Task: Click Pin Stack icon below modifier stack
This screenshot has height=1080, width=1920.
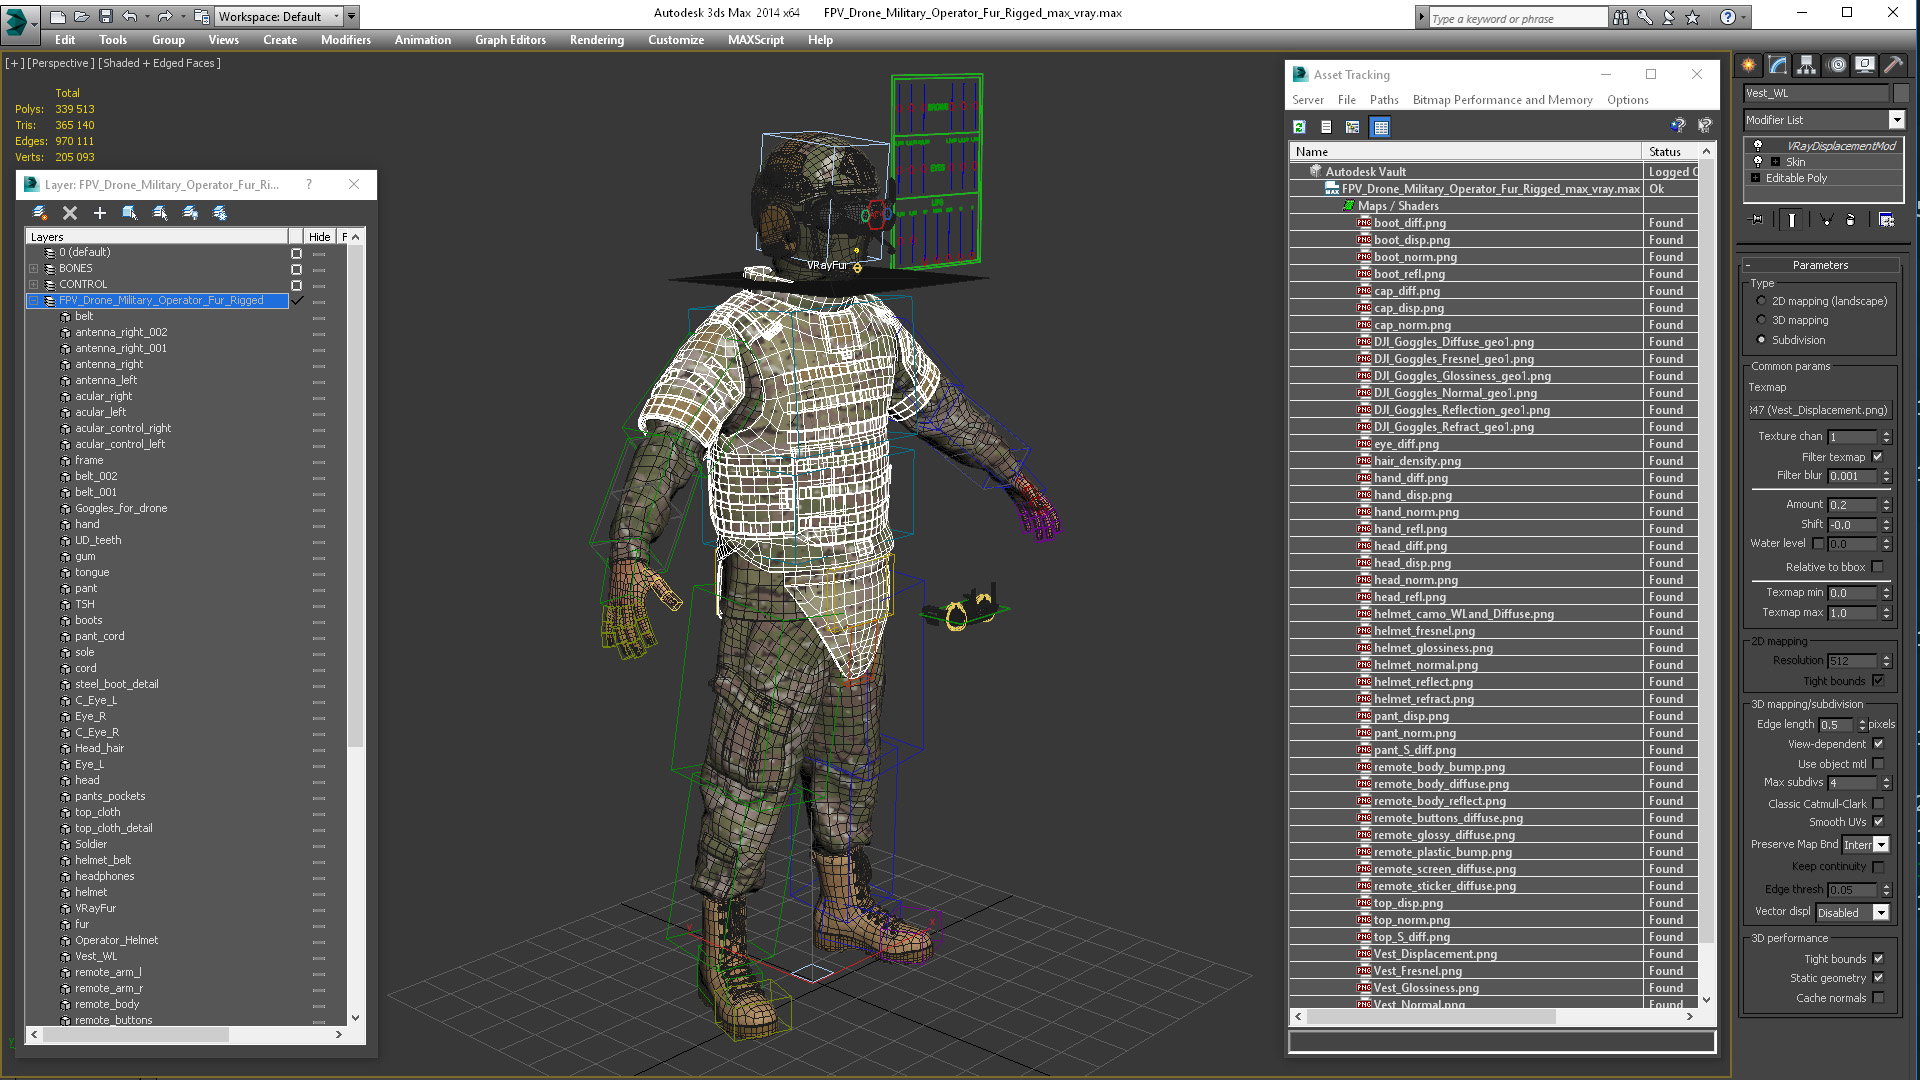Action: pyautogui.click(x=1756, y=220)
